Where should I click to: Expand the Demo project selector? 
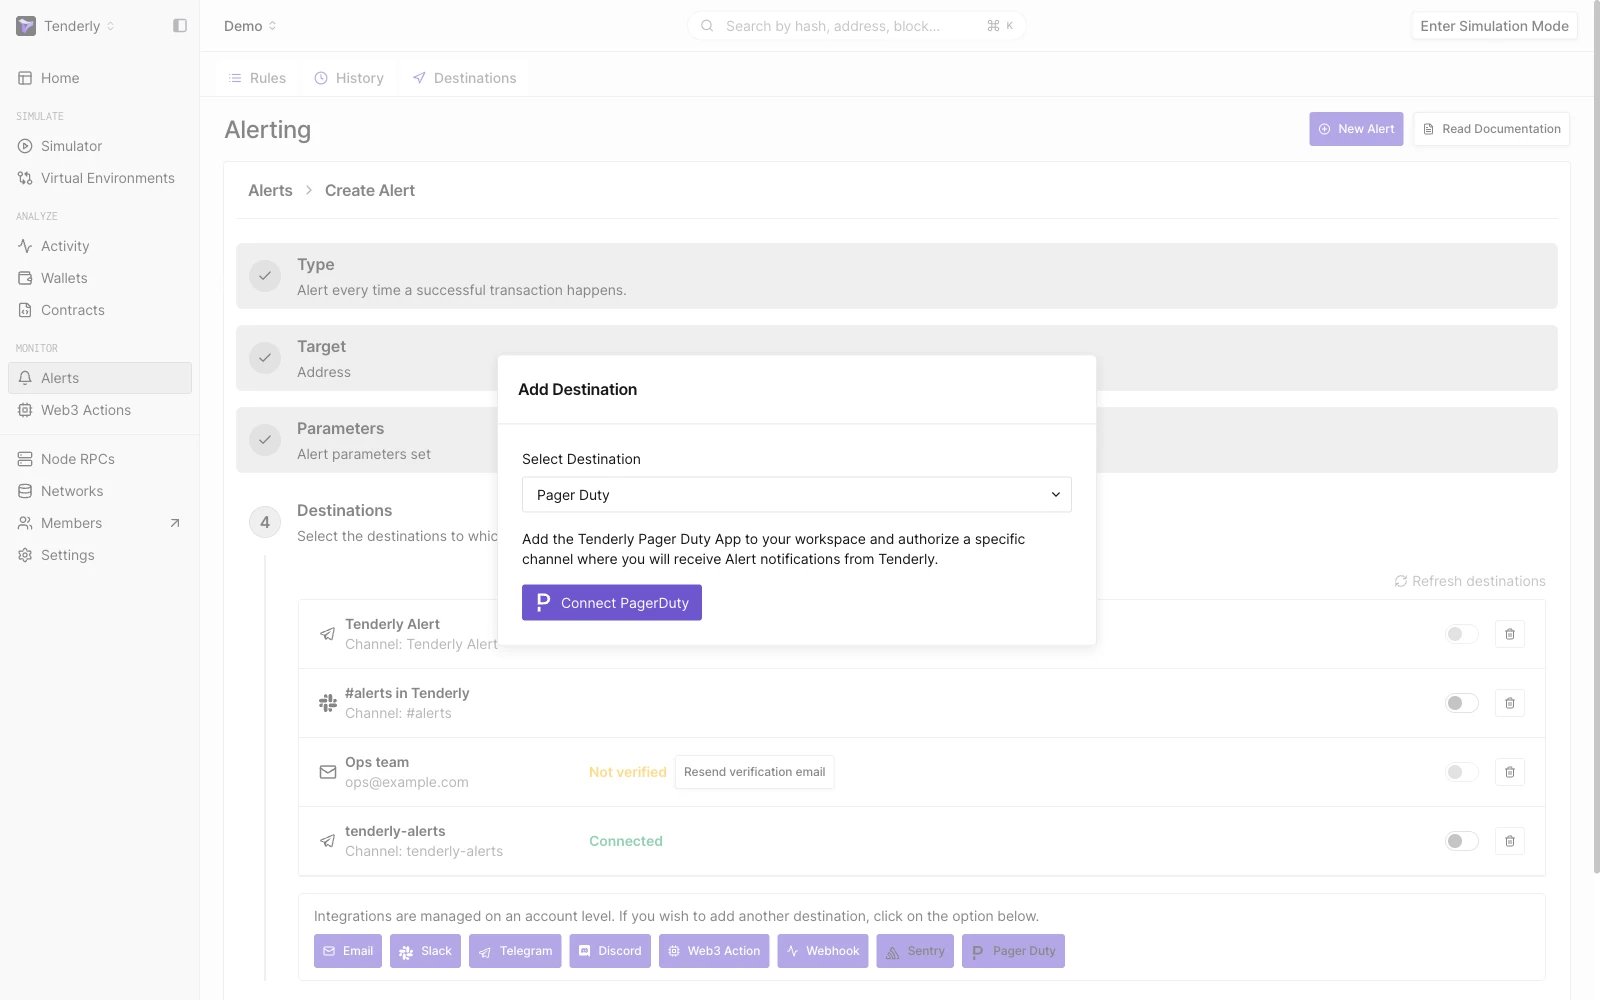tap(250, 26)
